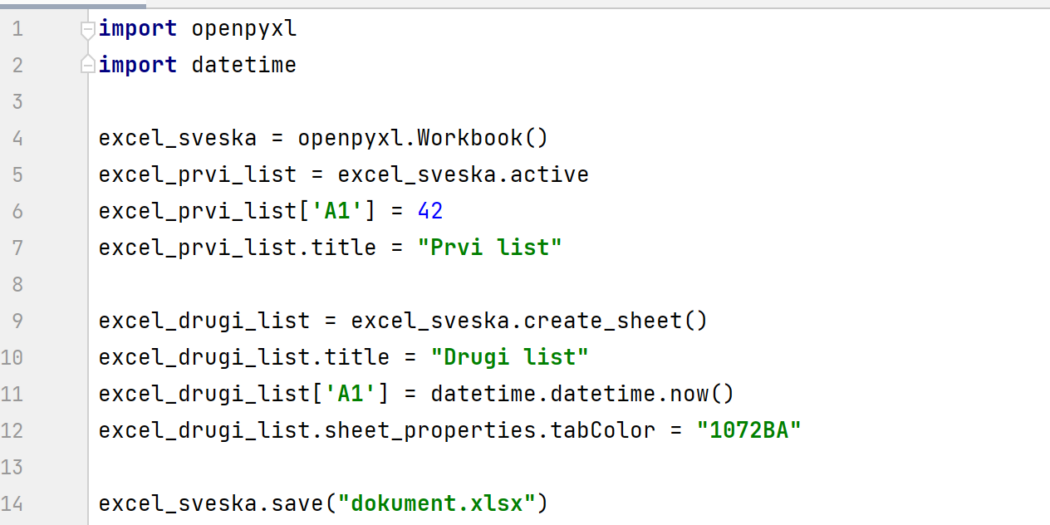Click the fold end marker beside import datetime
1050x525 pixels.
[88, 66]
